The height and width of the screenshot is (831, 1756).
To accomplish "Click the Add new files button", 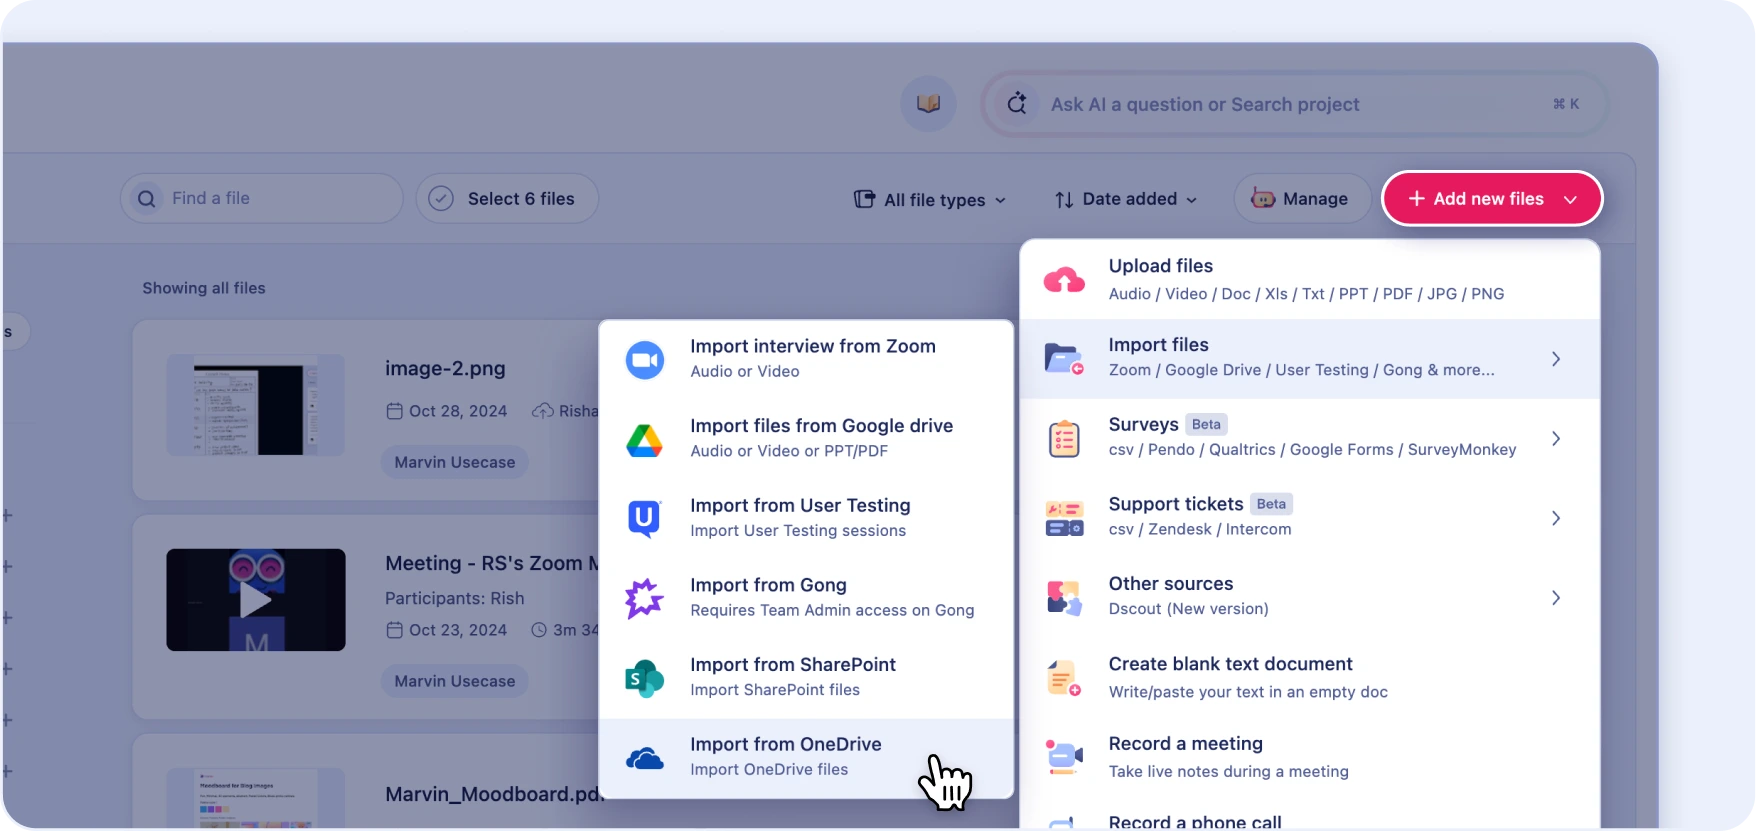I will pyautogui.click(x=1492, y=198).
